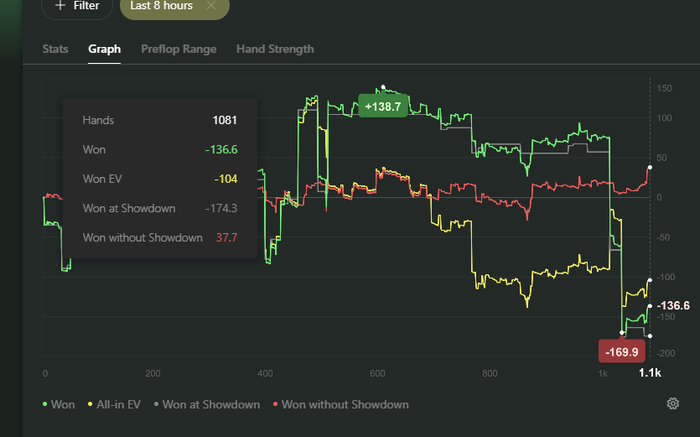
Task: Select the -136.6 end value label
Action: [673, 305]
